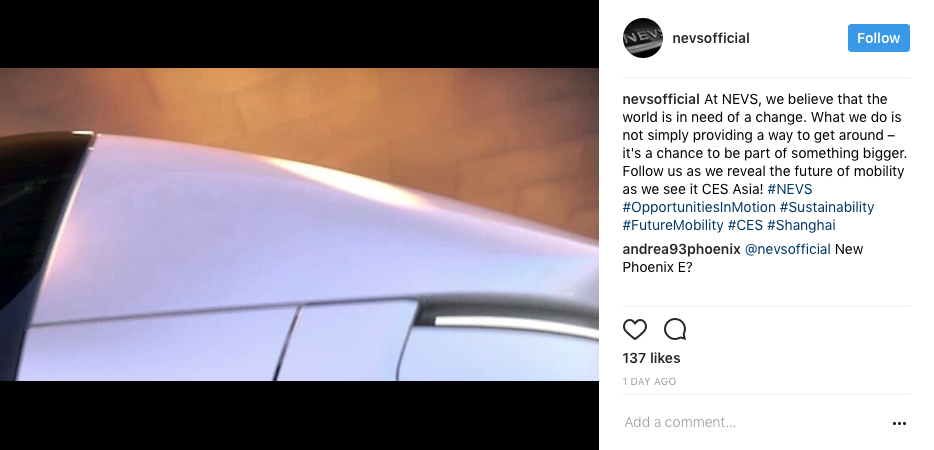Open the #Sustainability hashtag
The height and width of the screenshot is (450, 934).
827,207
